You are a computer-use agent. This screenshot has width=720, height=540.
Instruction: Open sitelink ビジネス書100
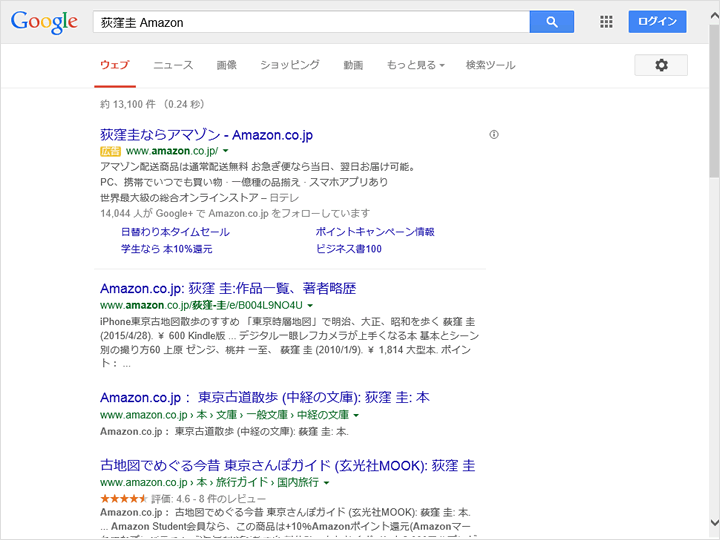tap(349, 249)
